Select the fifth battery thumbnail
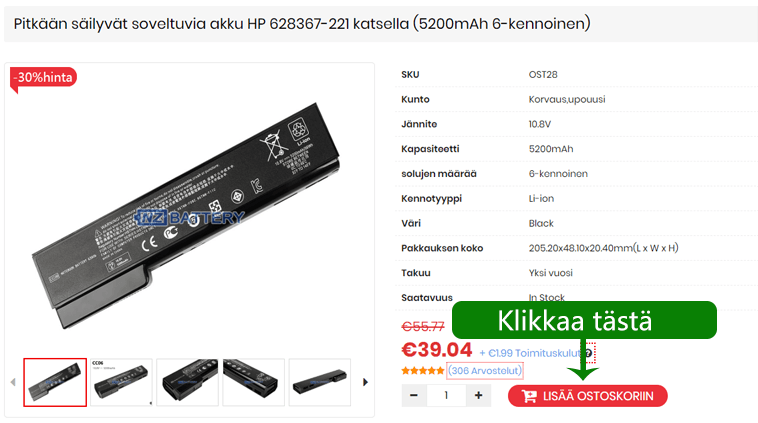The image size is (758, 423). point(320,382)
